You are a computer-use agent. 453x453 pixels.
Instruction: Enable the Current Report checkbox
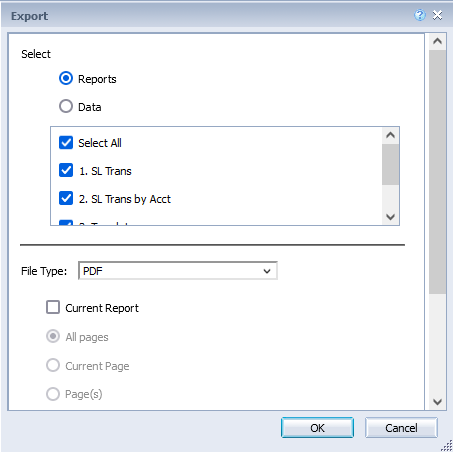(53, 307)
